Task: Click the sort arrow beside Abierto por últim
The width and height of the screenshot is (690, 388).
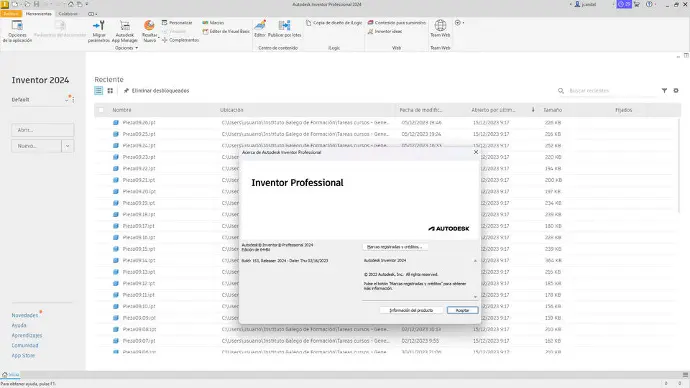Action: click(x=533, y=110)
